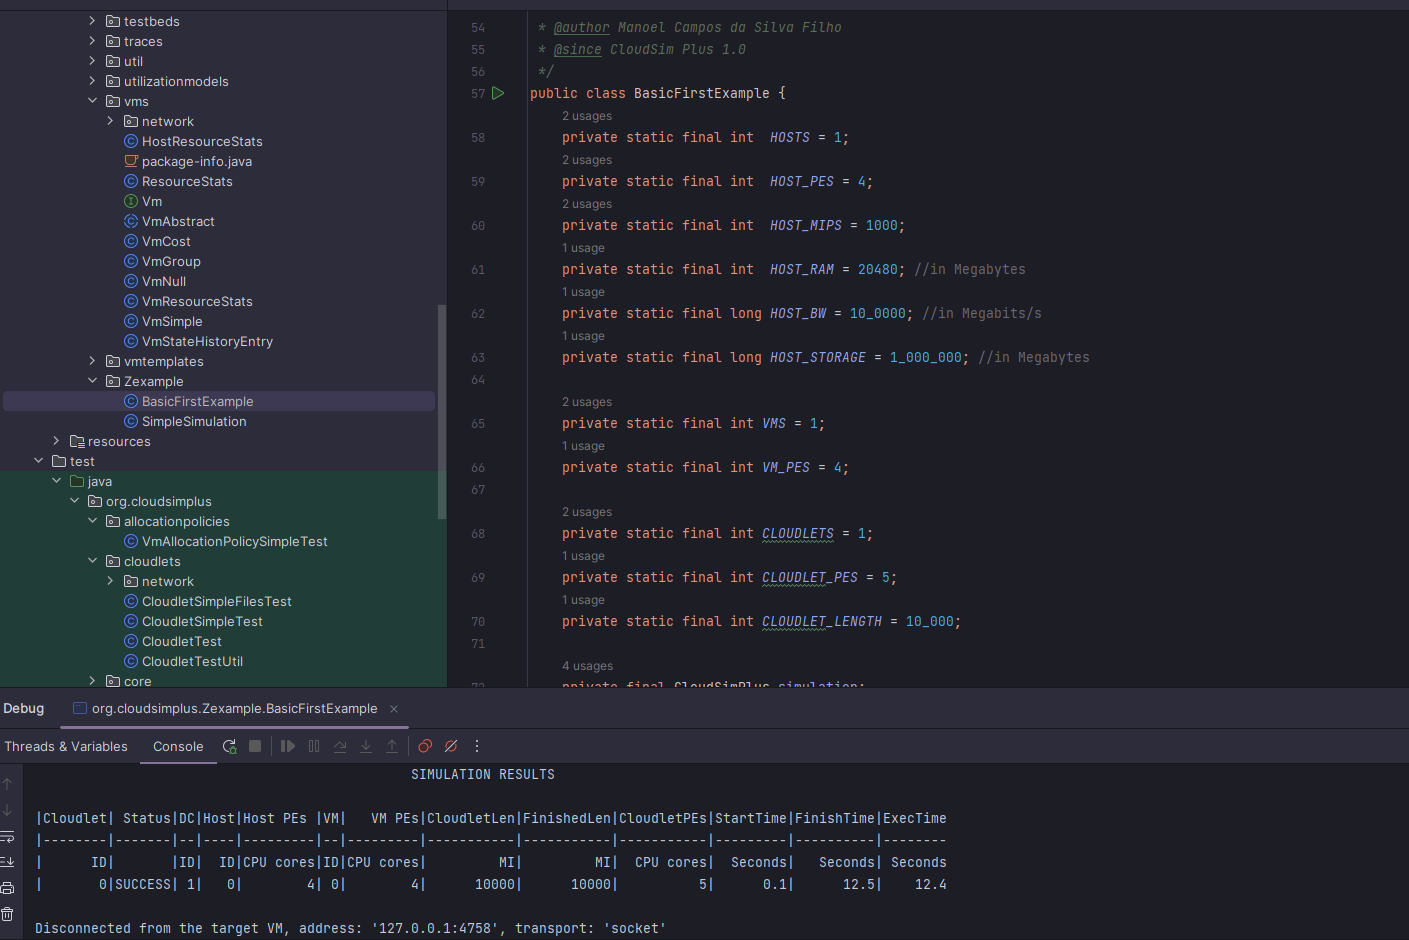Viewport: 1409px width, 940px height.
Task: Rerun the BasicFirstExample debug session
Action: (x=229, y=746)
